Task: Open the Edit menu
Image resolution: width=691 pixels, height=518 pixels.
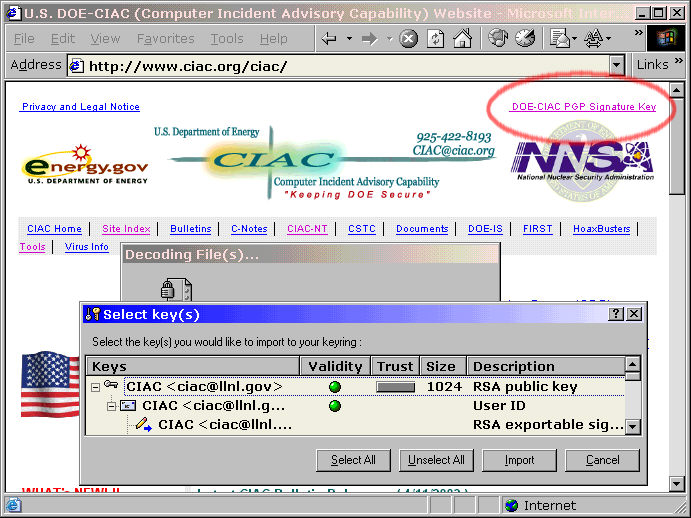Action: coord(63,39)
